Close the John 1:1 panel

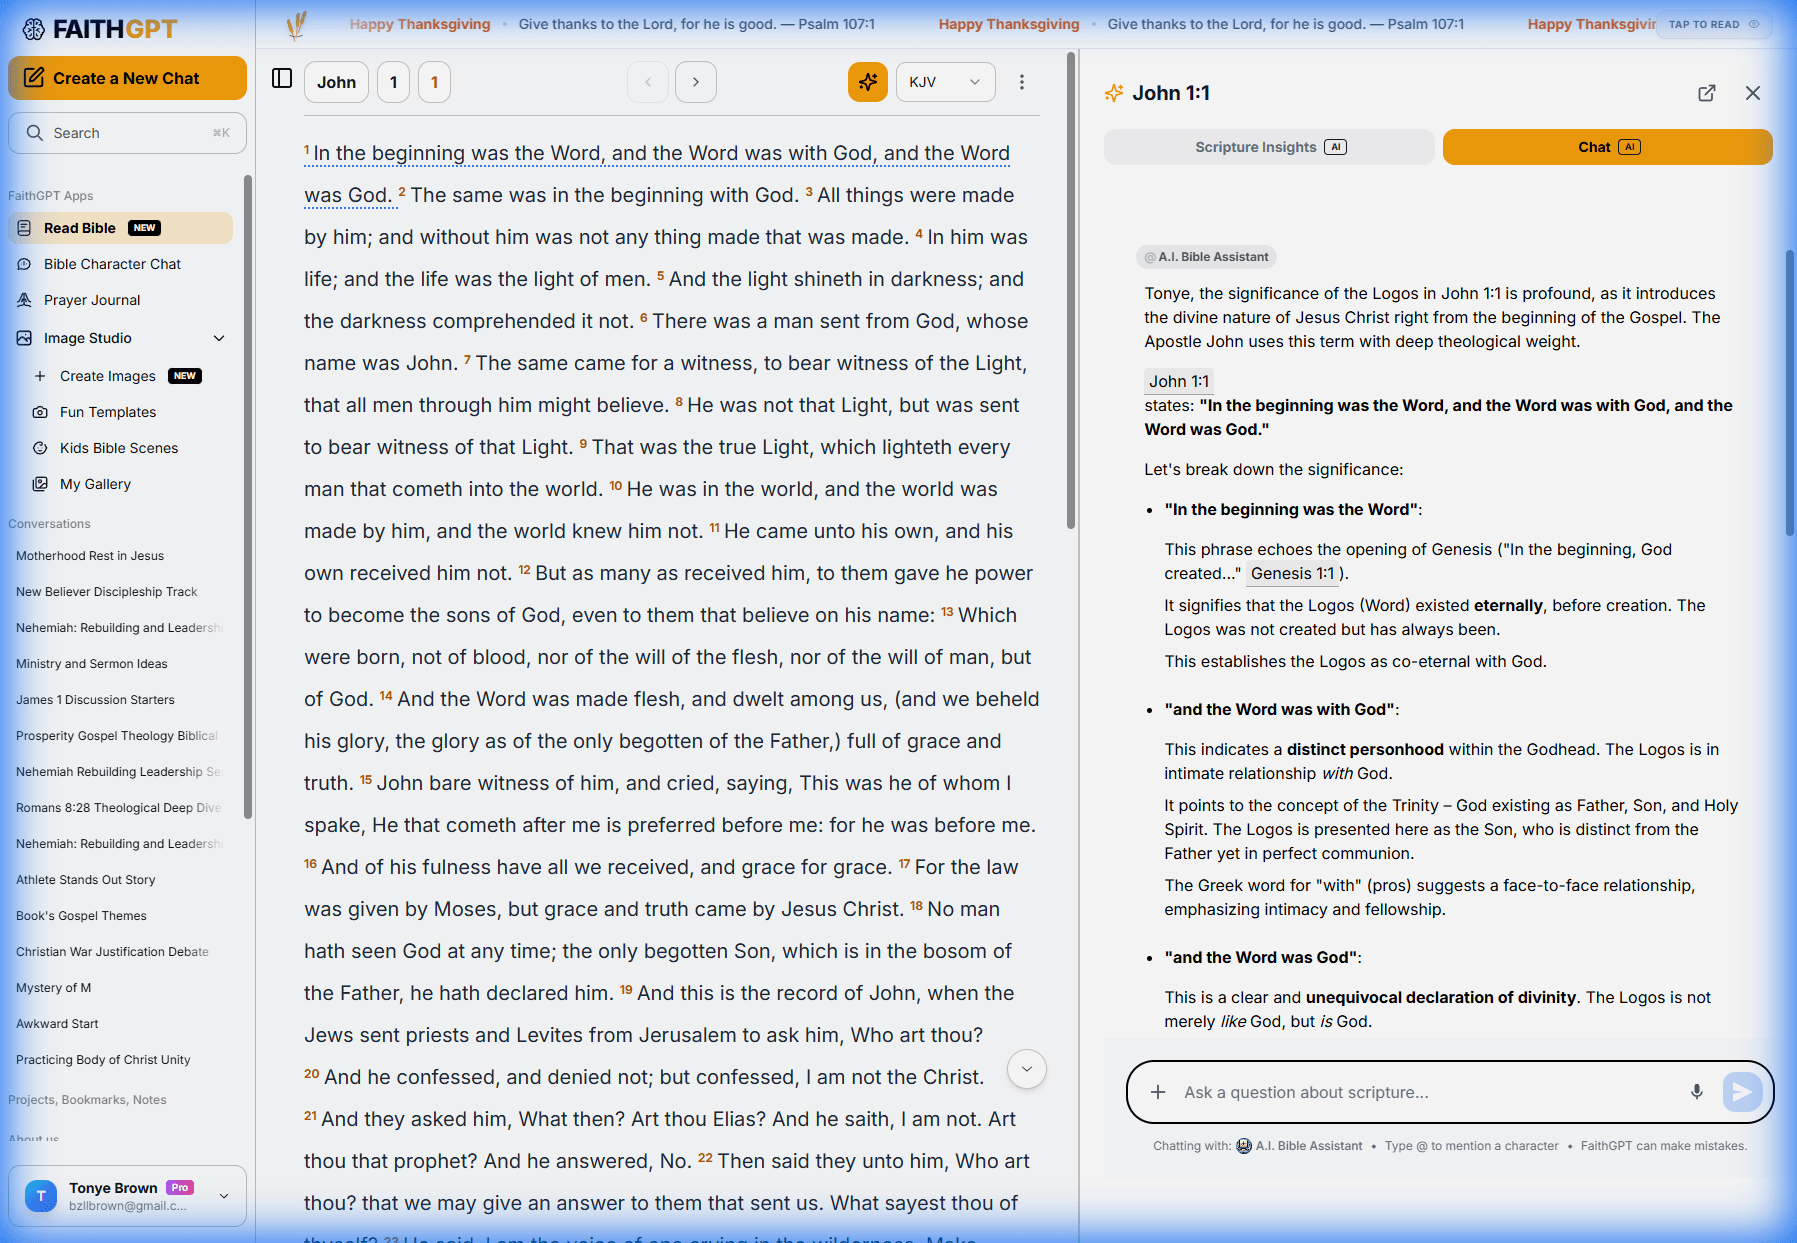(x=1753, y=93)
